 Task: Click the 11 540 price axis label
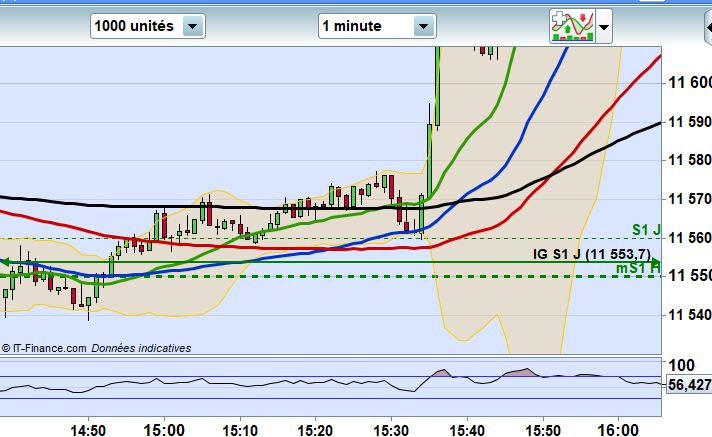(x=690, y=314)
